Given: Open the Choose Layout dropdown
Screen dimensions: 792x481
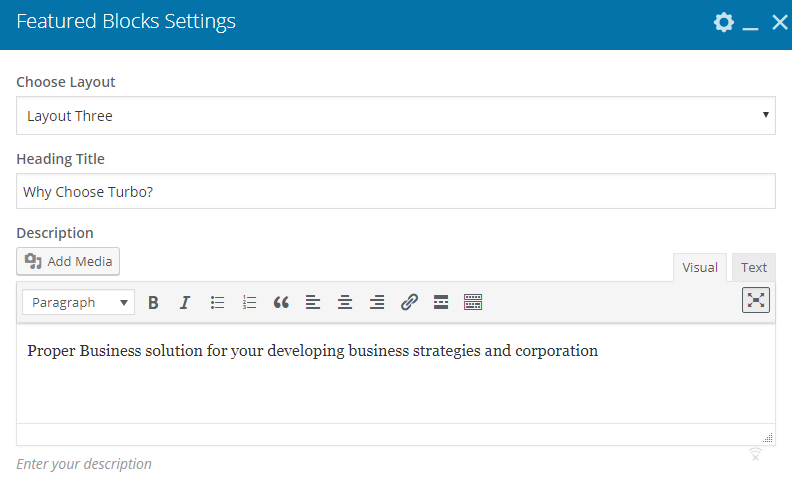Looking at the screenshot, I should click(395, 116).
